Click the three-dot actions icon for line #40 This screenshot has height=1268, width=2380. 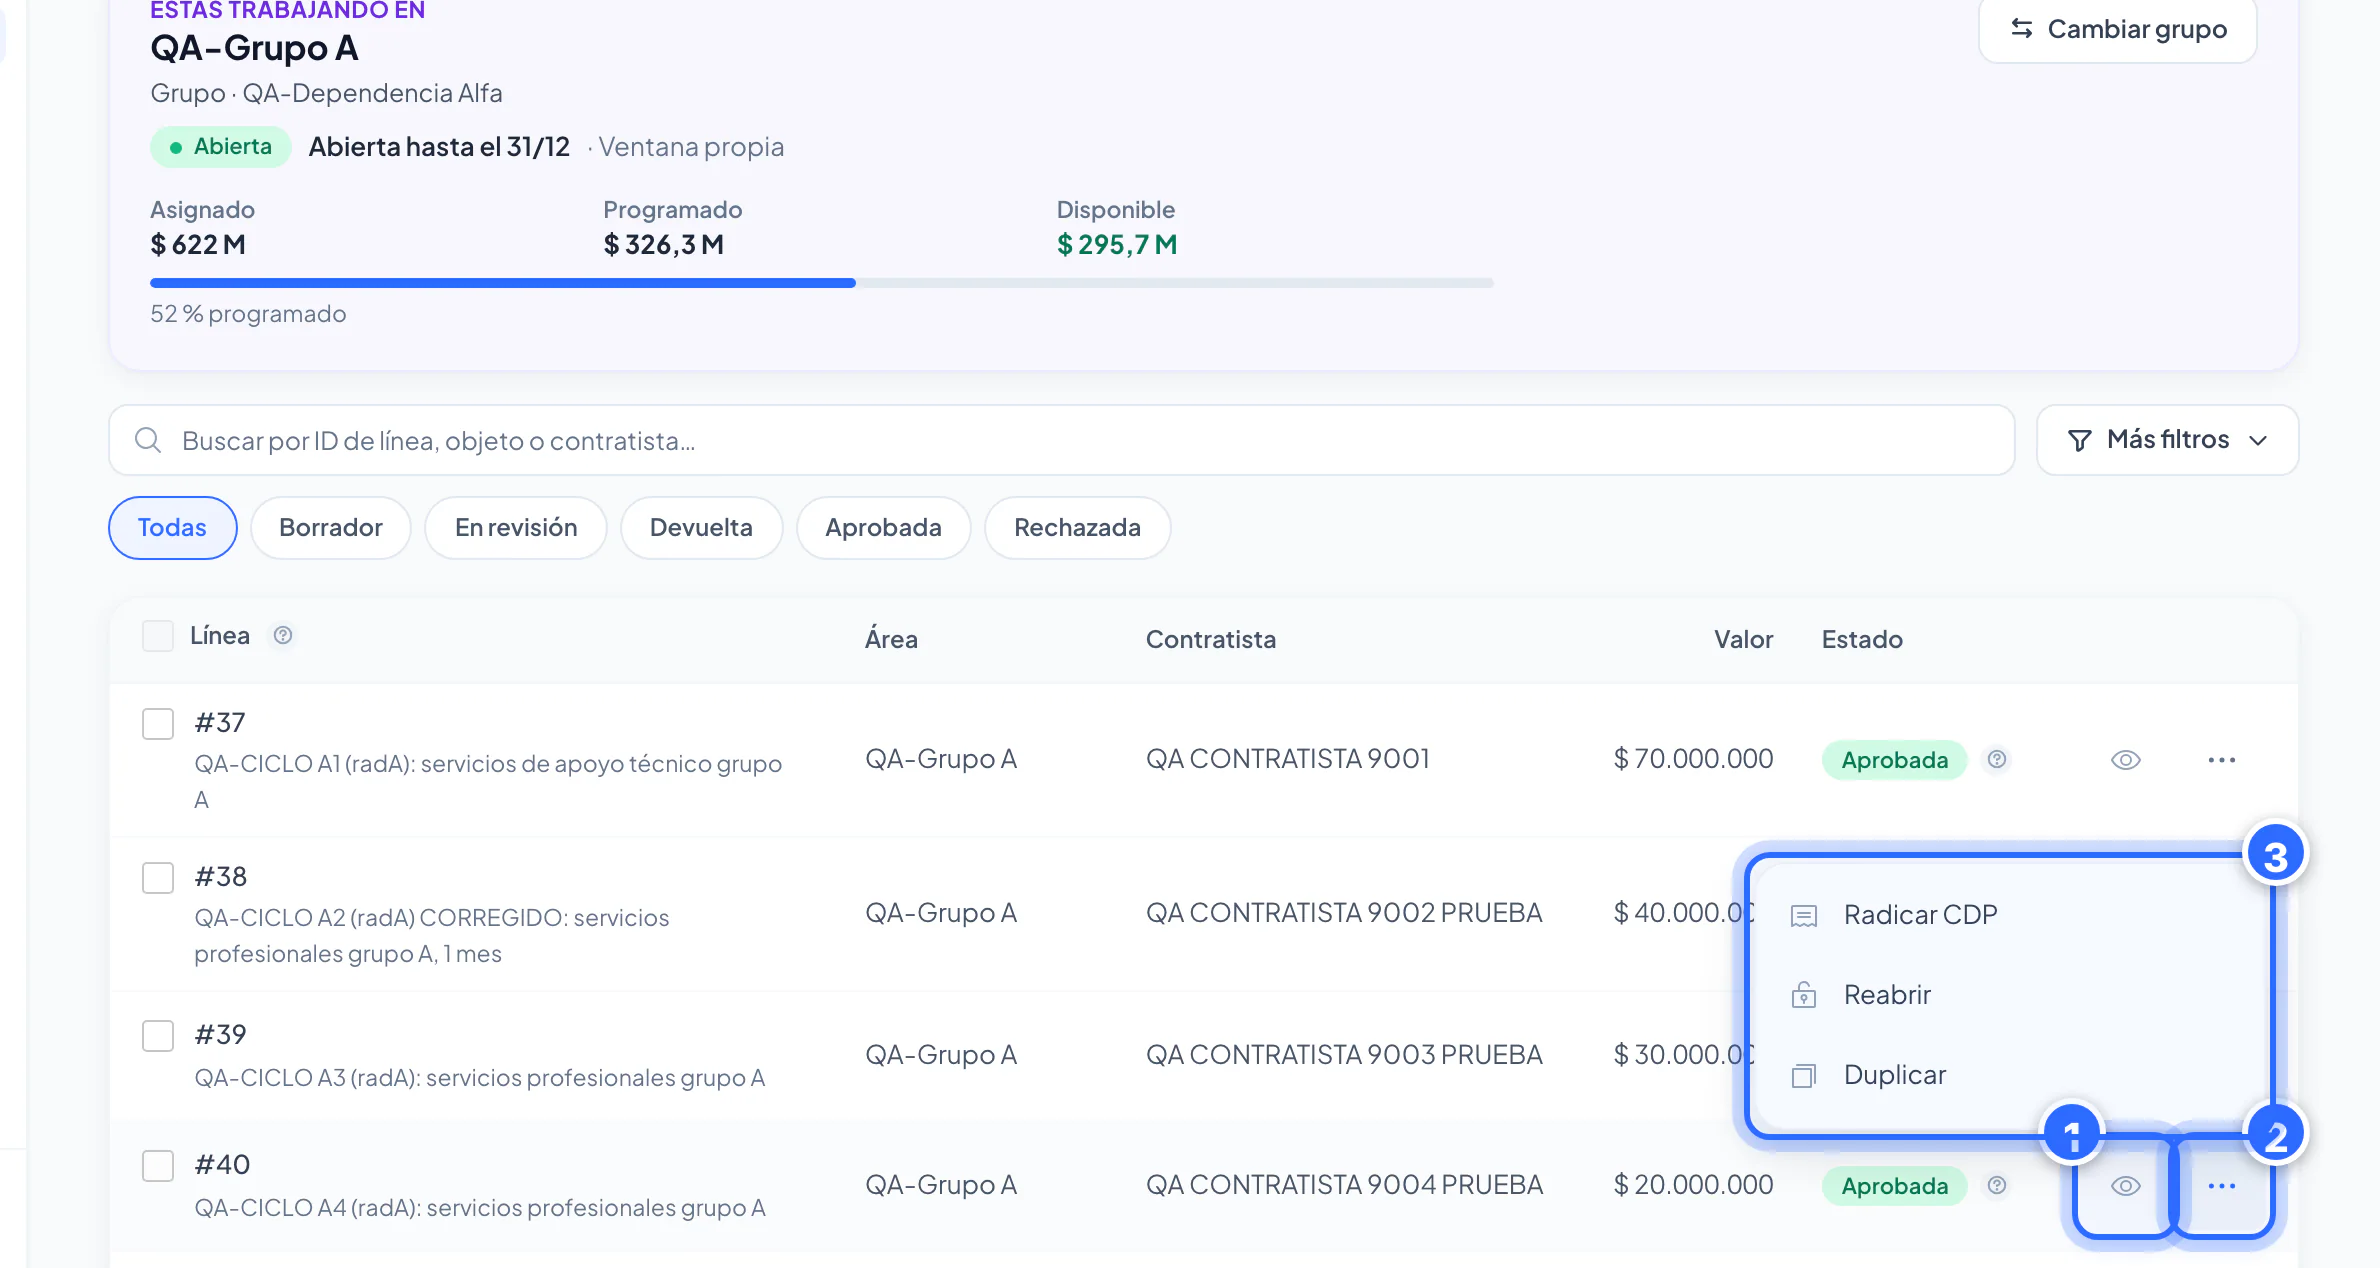2221,1186
